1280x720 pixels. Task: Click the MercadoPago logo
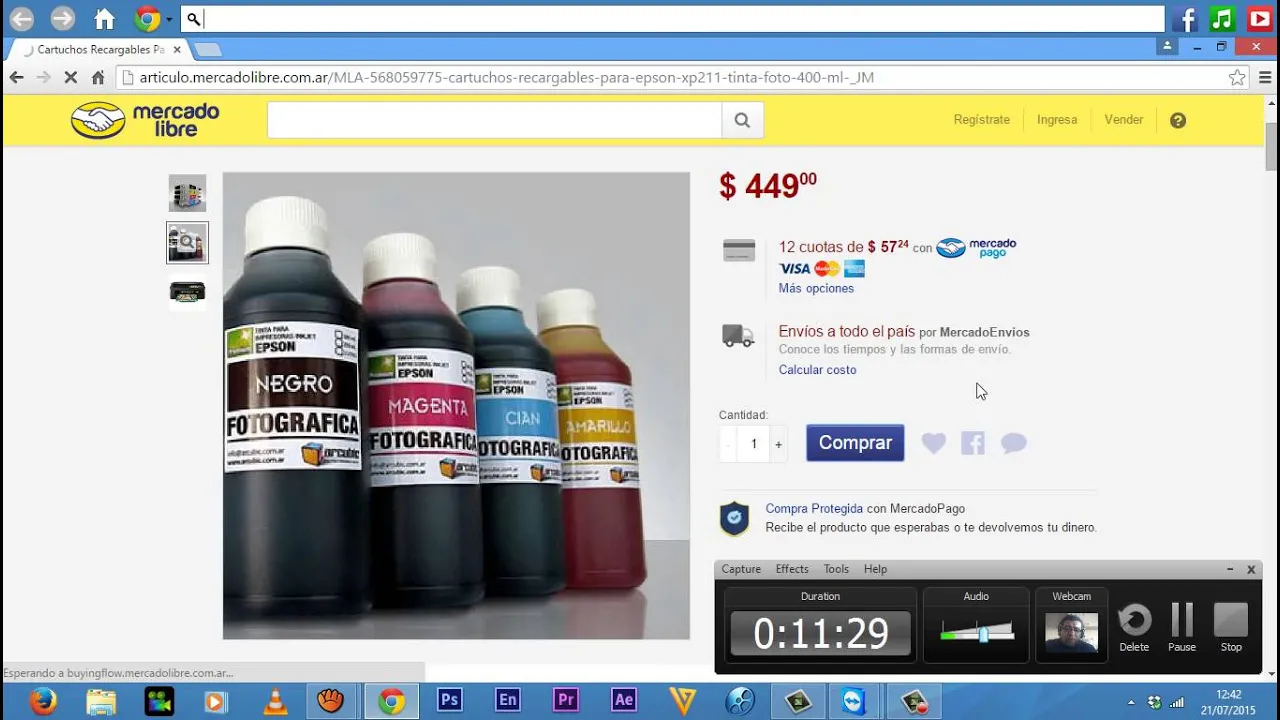click(x=976, y=247)
